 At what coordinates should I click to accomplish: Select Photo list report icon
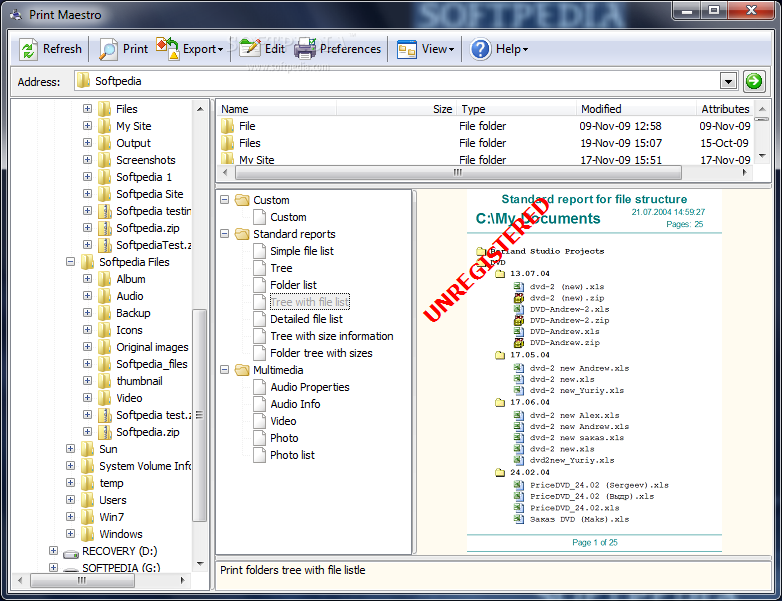tap(259, 455)
